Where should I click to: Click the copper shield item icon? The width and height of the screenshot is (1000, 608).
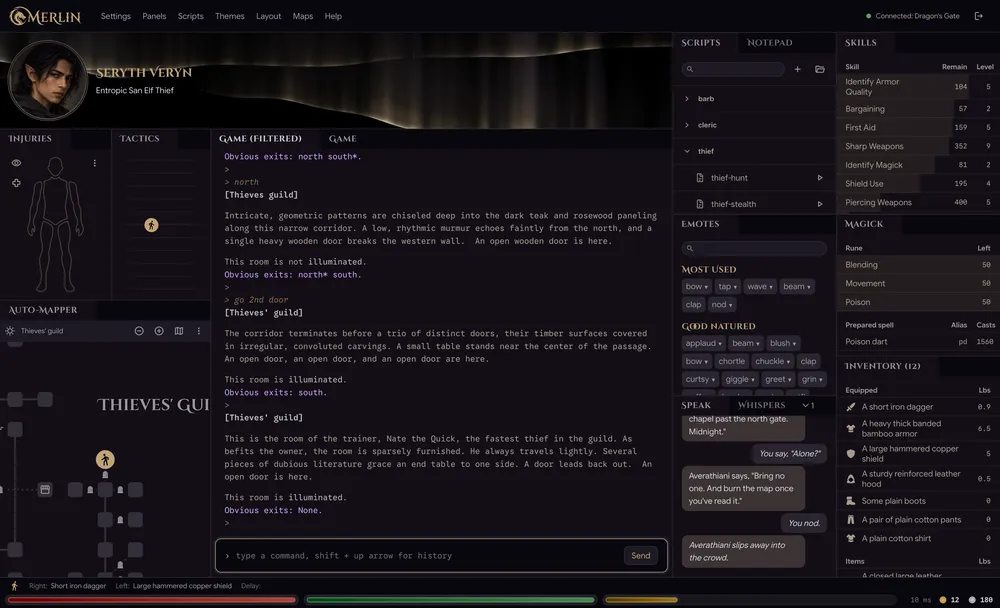(x=850, y=453)
